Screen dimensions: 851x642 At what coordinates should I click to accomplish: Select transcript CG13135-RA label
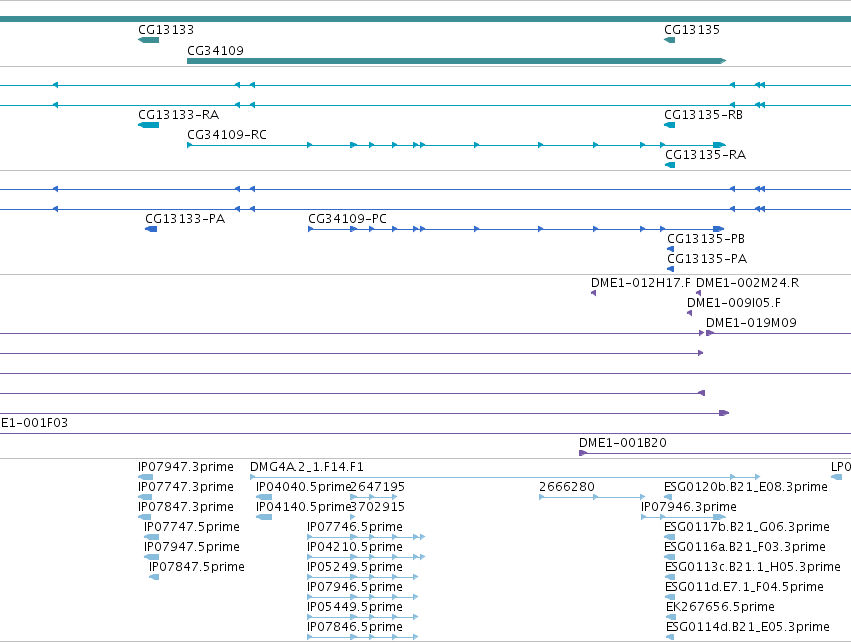click(x=706, y=155)
